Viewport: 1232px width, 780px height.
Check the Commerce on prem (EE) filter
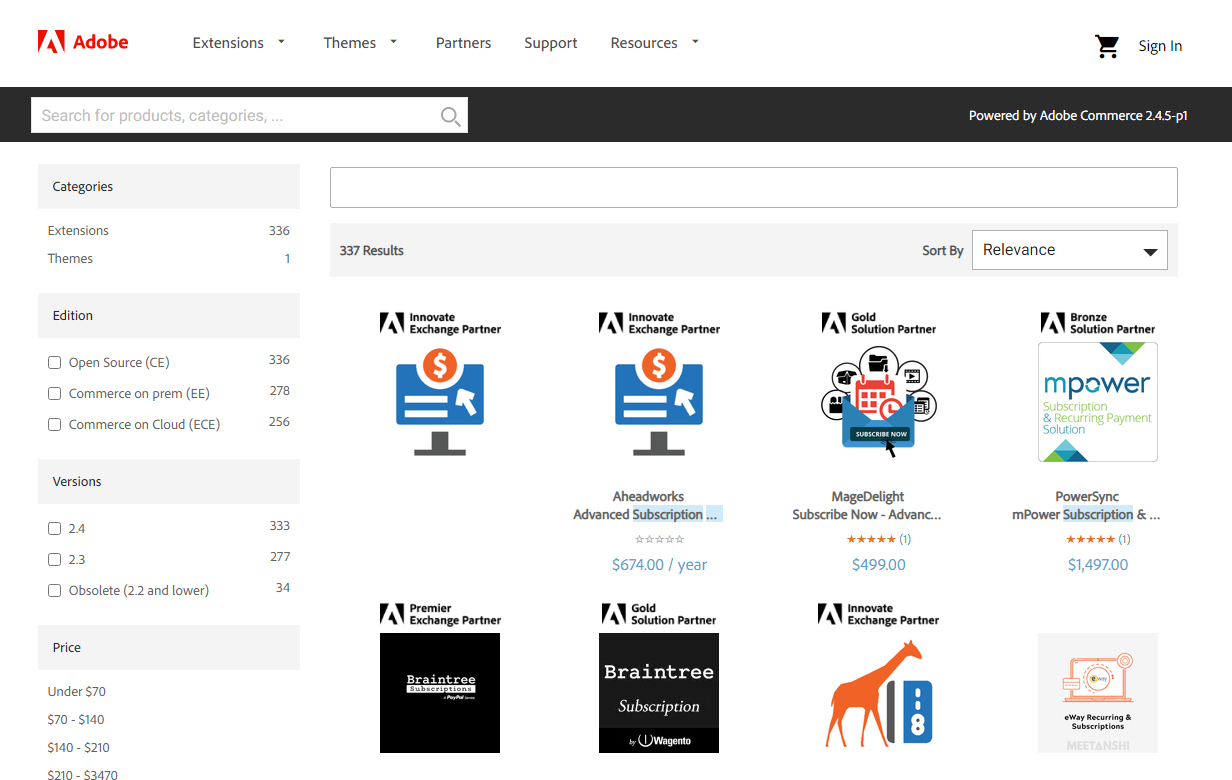(55, 394)
